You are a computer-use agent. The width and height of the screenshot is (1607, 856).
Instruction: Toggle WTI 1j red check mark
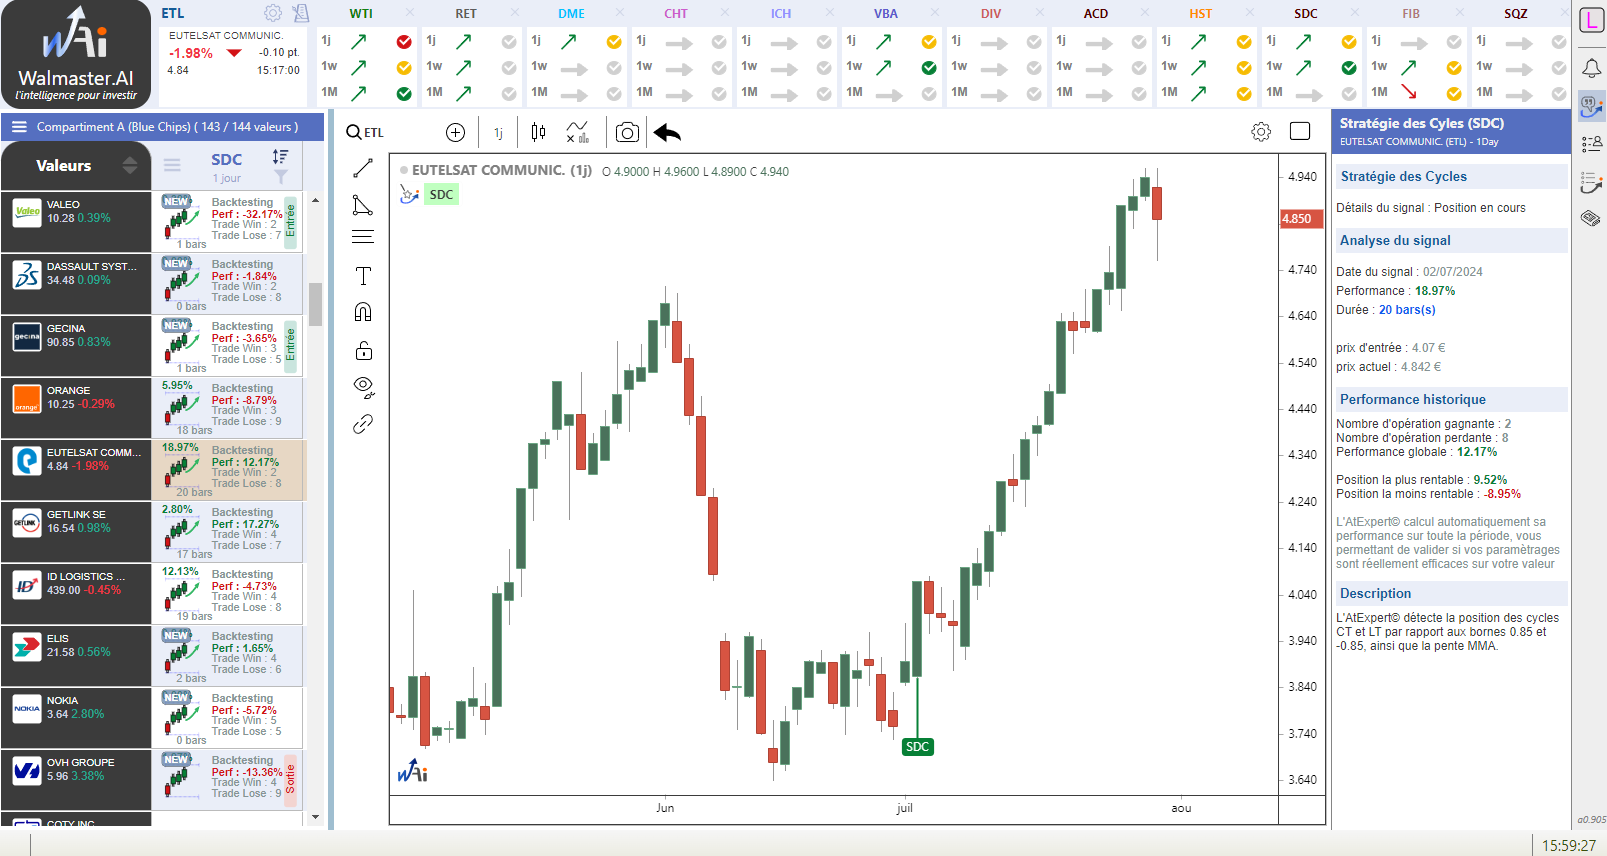coord(404,42)
